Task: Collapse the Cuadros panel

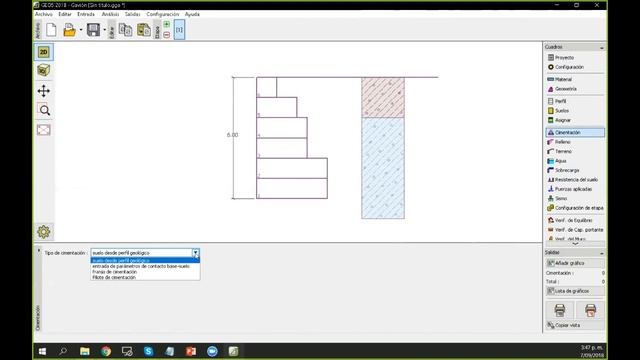Action: click(602, 47)
